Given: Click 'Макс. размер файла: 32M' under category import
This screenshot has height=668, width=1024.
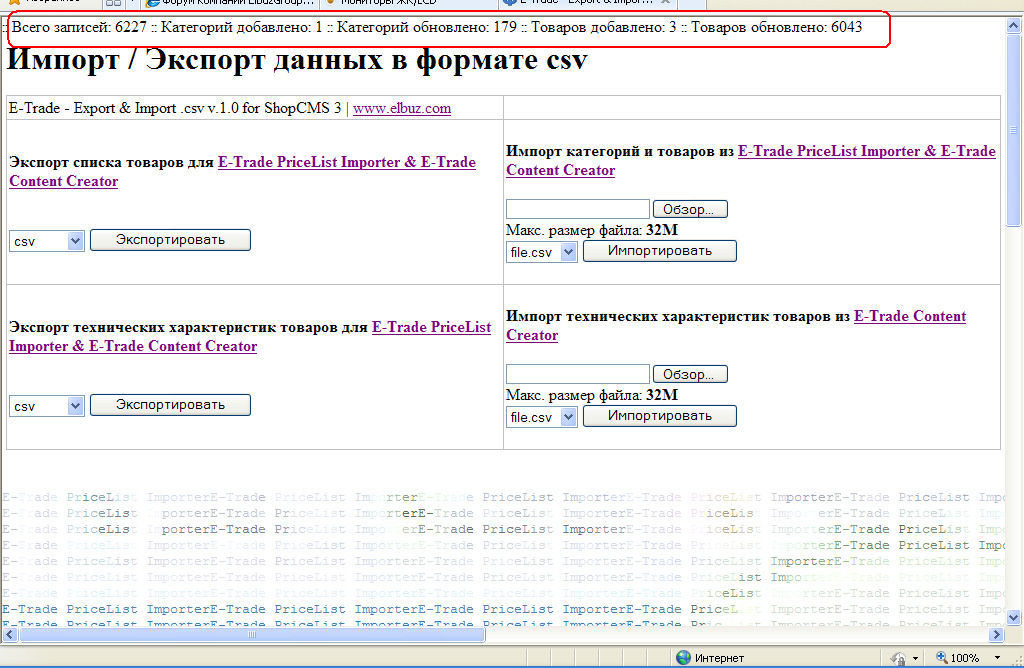Looking at the screenshot, I should click(592, 231).
